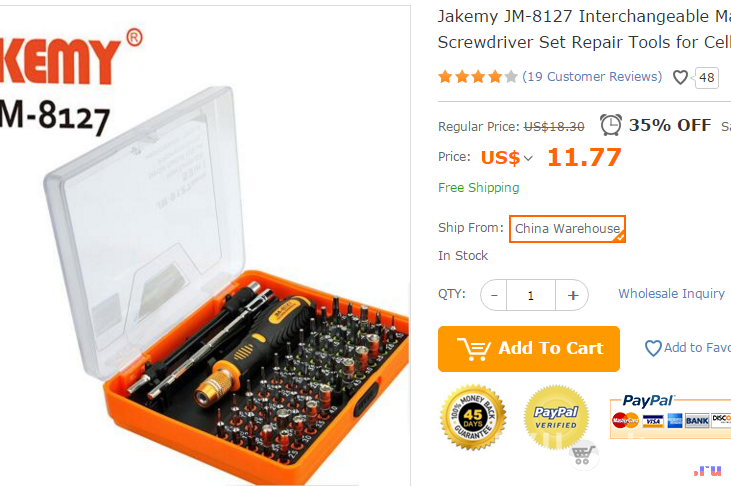Click the PayPal Verified gold seal
731x486 pixels.
tap(556, 417)
